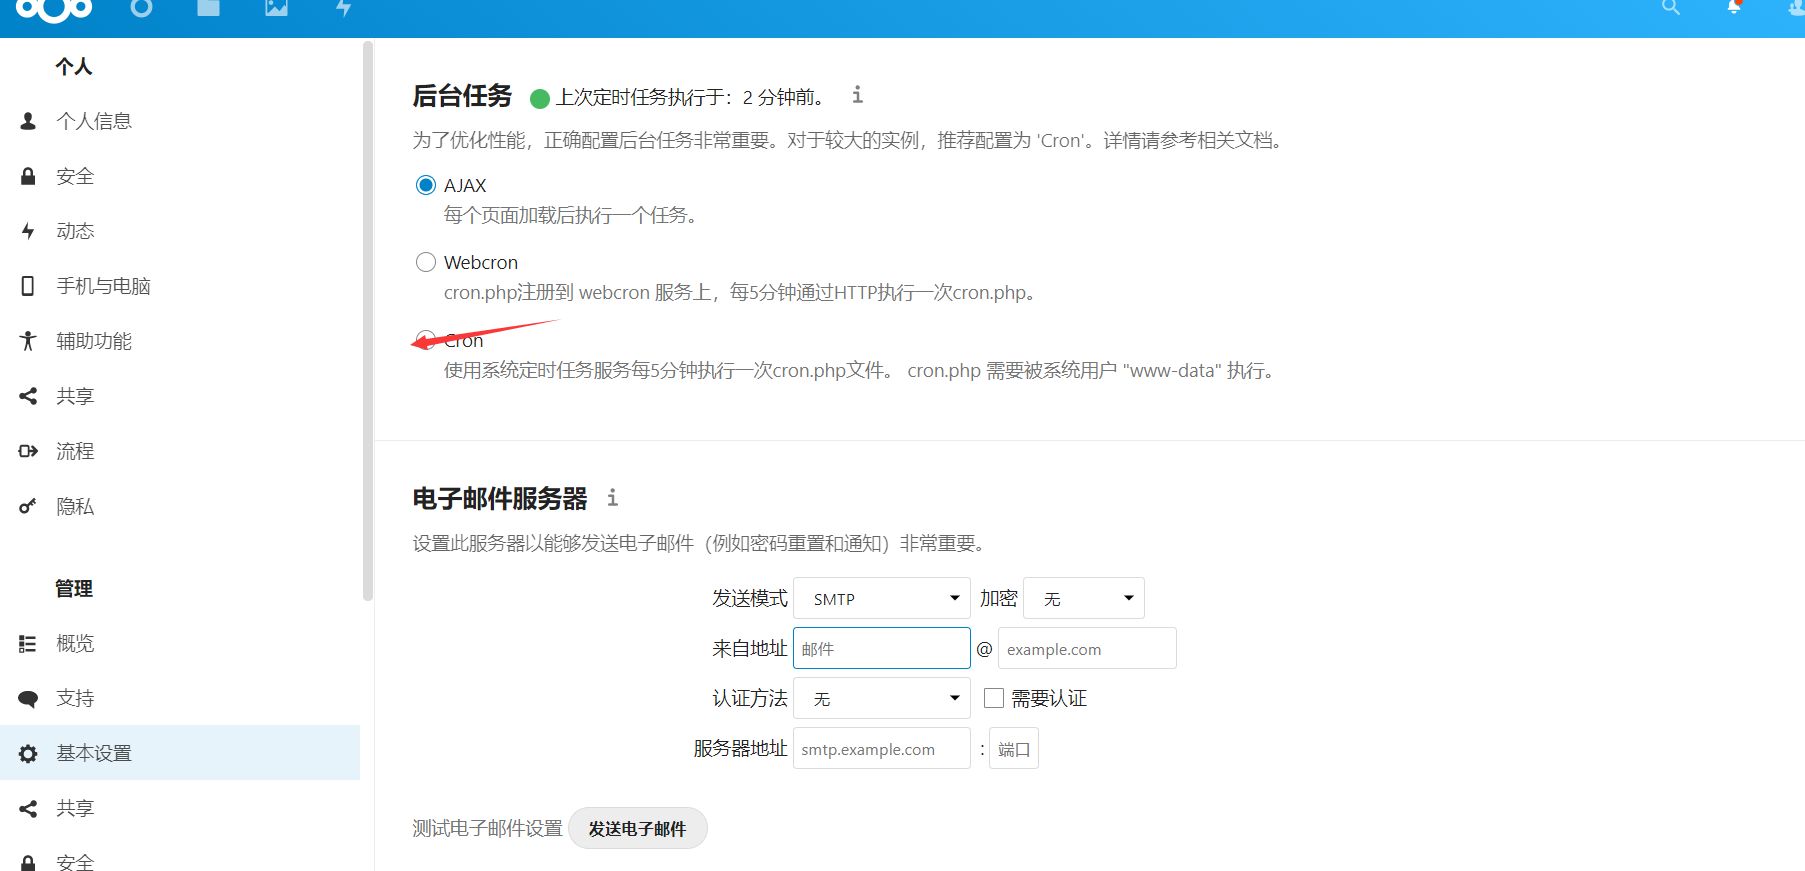Click the person icon for 个人信息
Viewport: 1805px width, 871px height.
coord(28,121)
